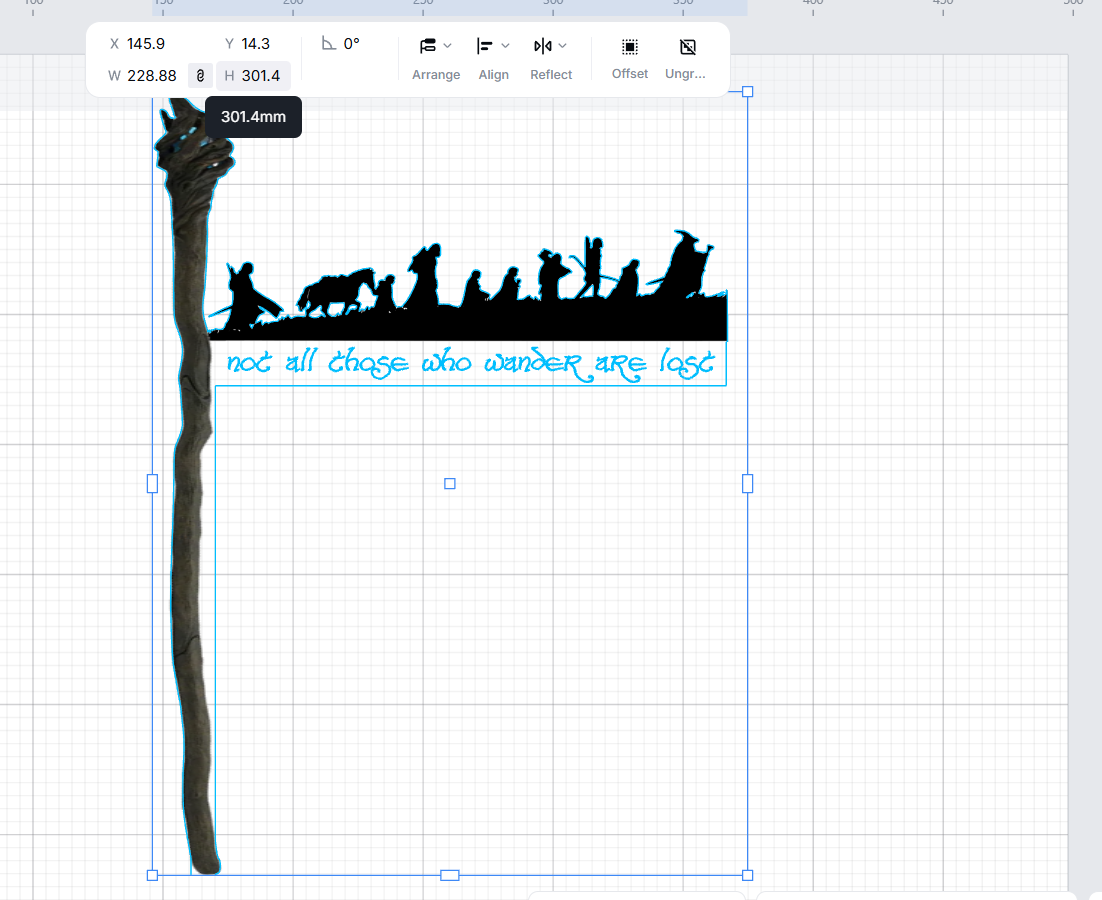
Task: Click the width field 228.88
Action: tap(151, 76)
